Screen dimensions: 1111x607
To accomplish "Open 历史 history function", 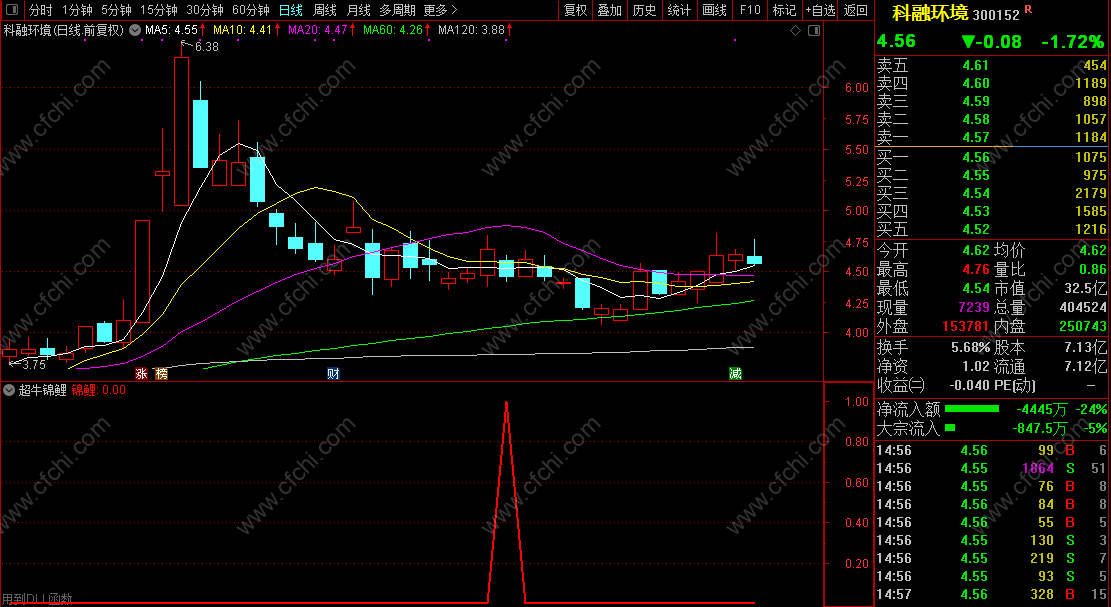I will click(644, 10).
